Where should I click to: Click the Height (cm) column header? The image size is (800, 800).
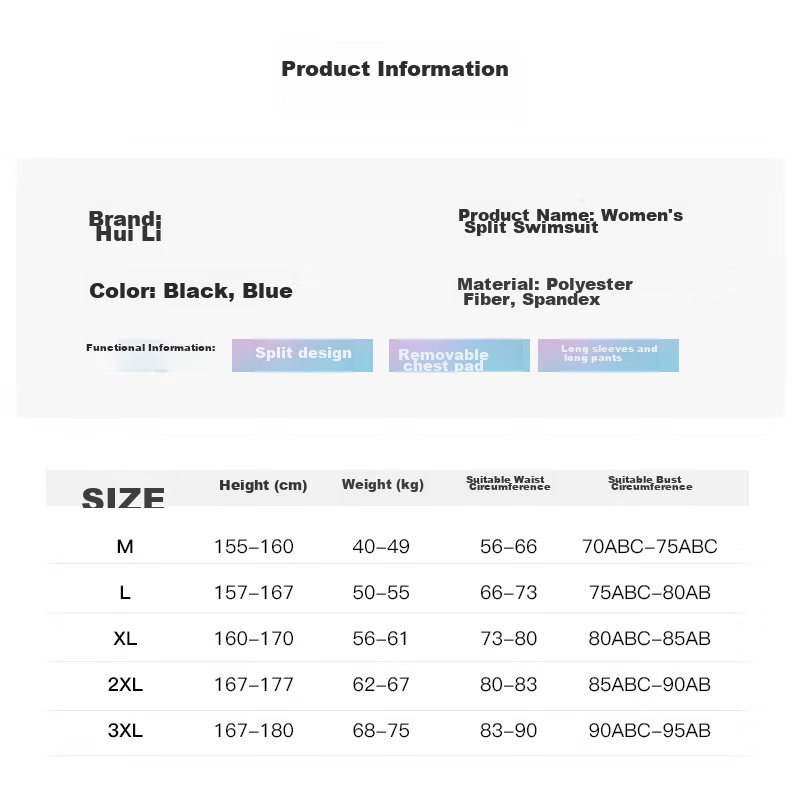263,485
